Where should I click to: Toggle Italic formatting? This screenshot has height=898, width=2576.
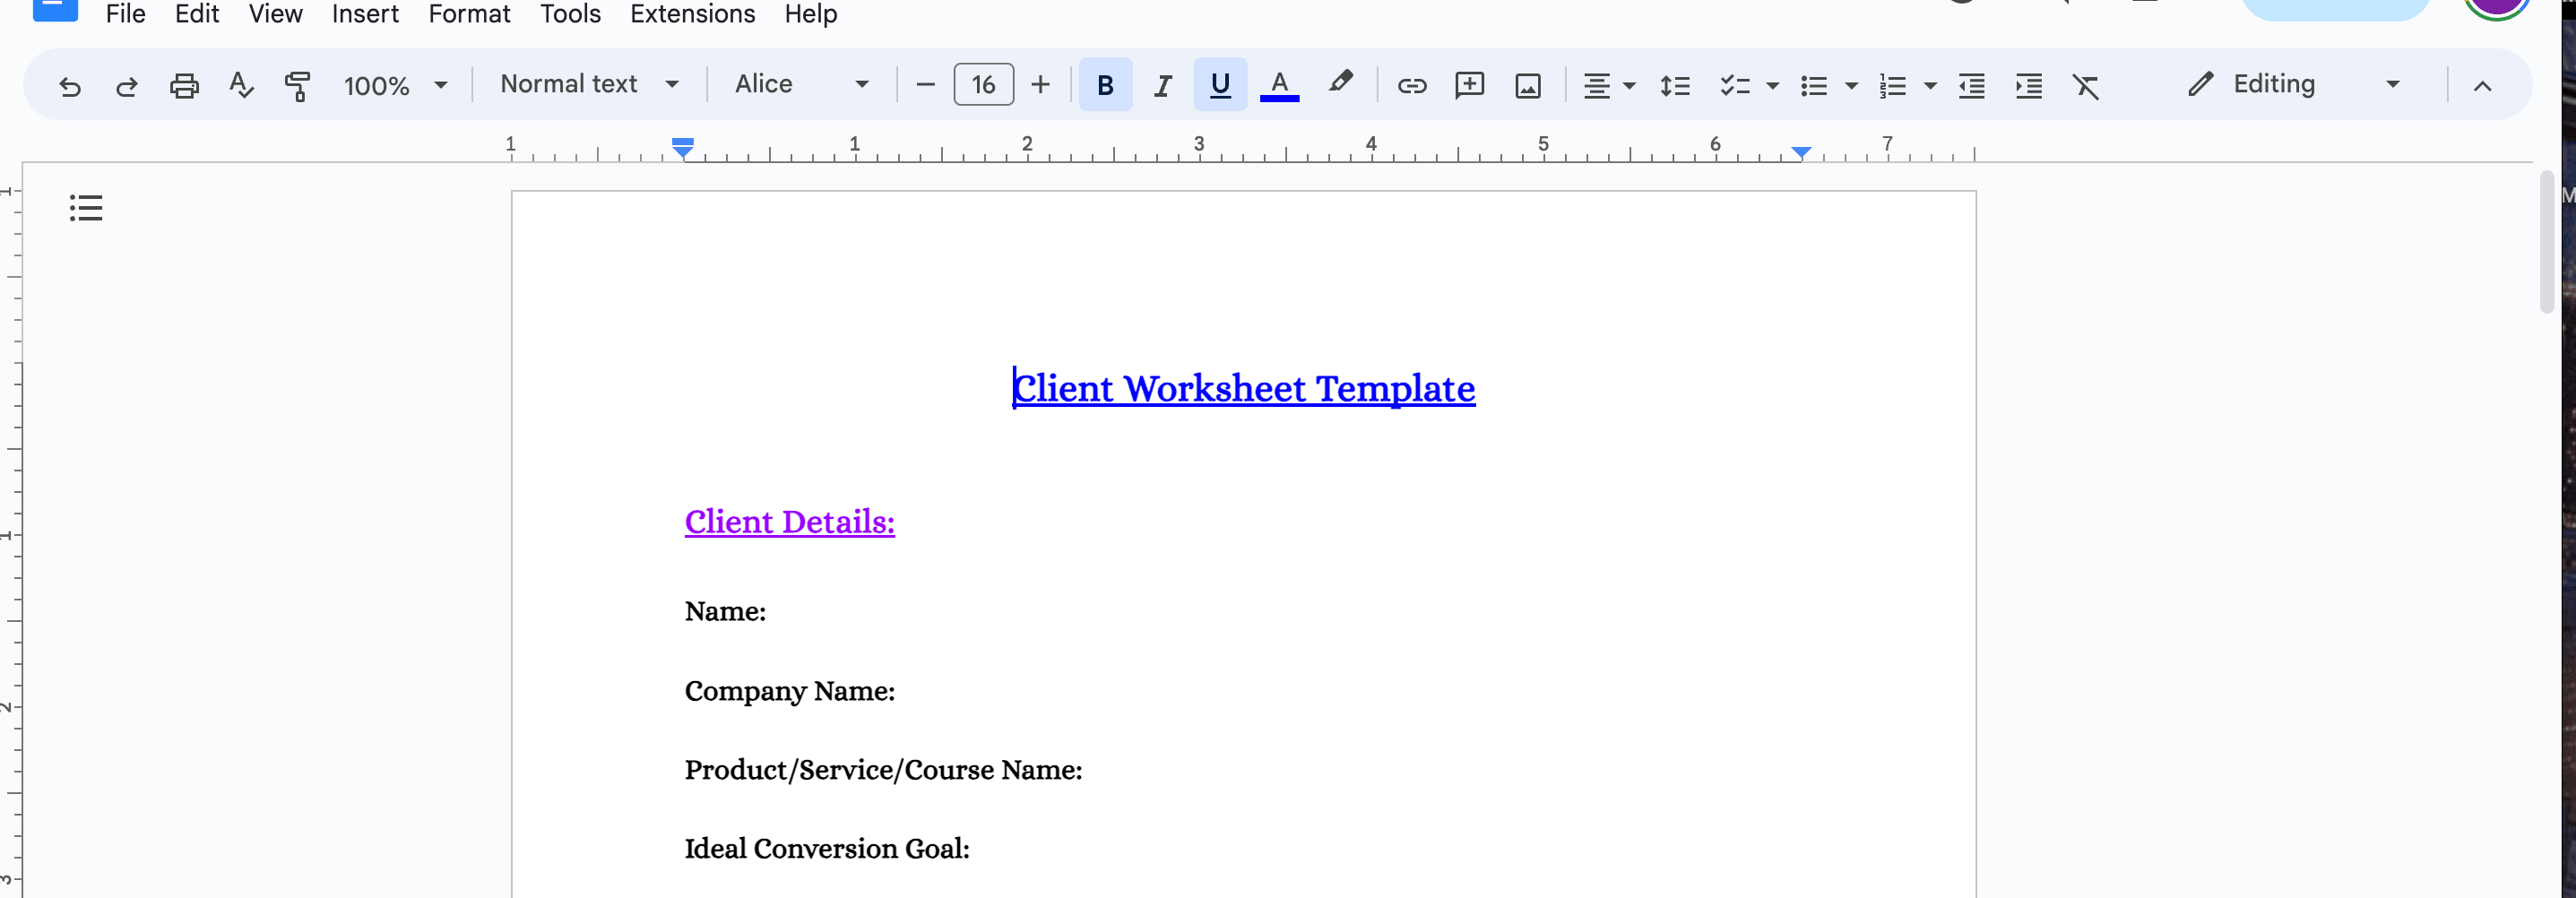coord(1162,86)
